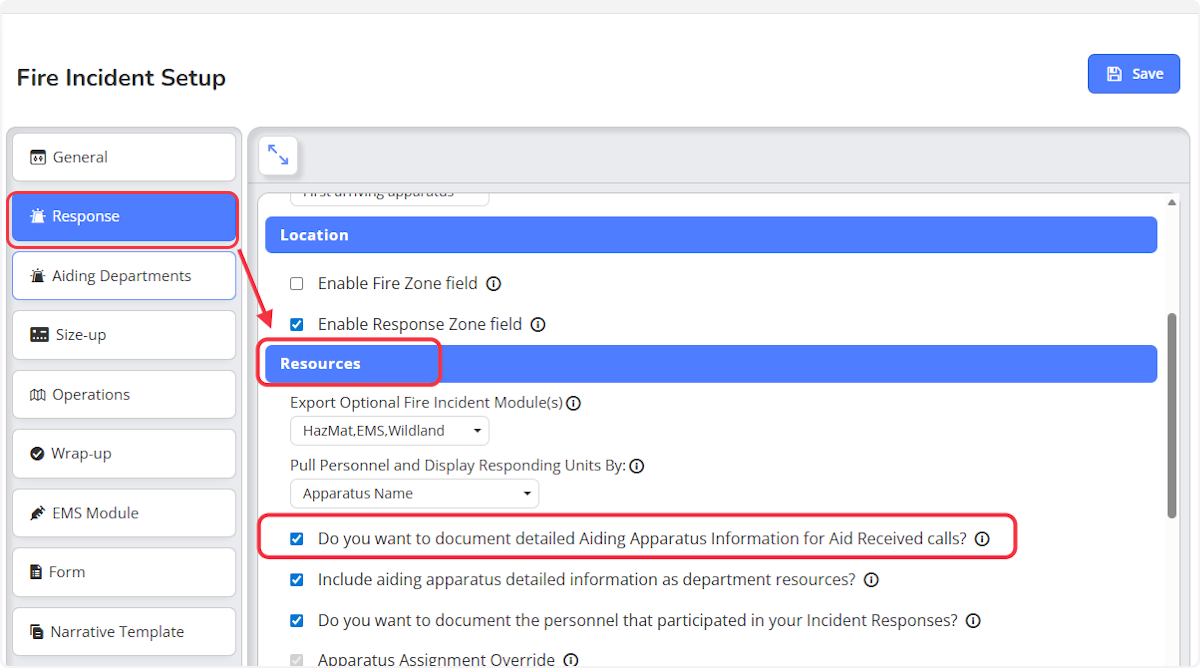Open the Aiding Departments tab
This screenshot has height=668, width=1200.
(x=124, y=276)
